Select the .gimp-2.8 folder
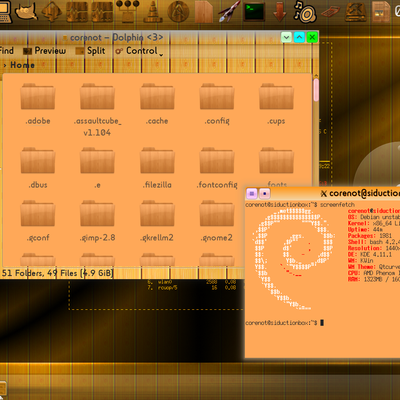The image size is (400, 400). [x=97, y=221]
